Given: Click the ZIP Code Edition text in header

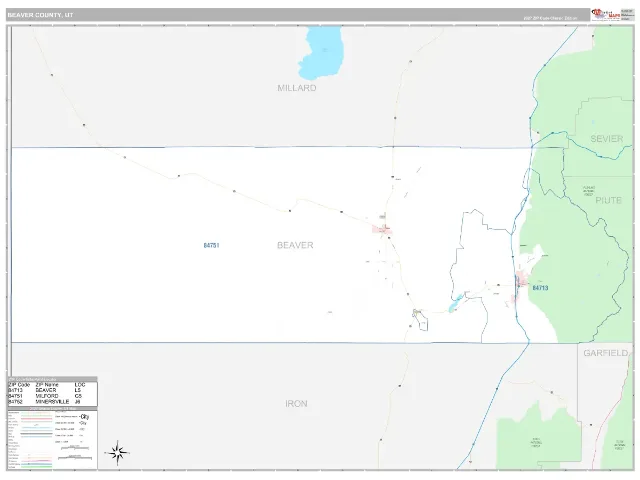Looking at the screenshot, I should 550,18.
